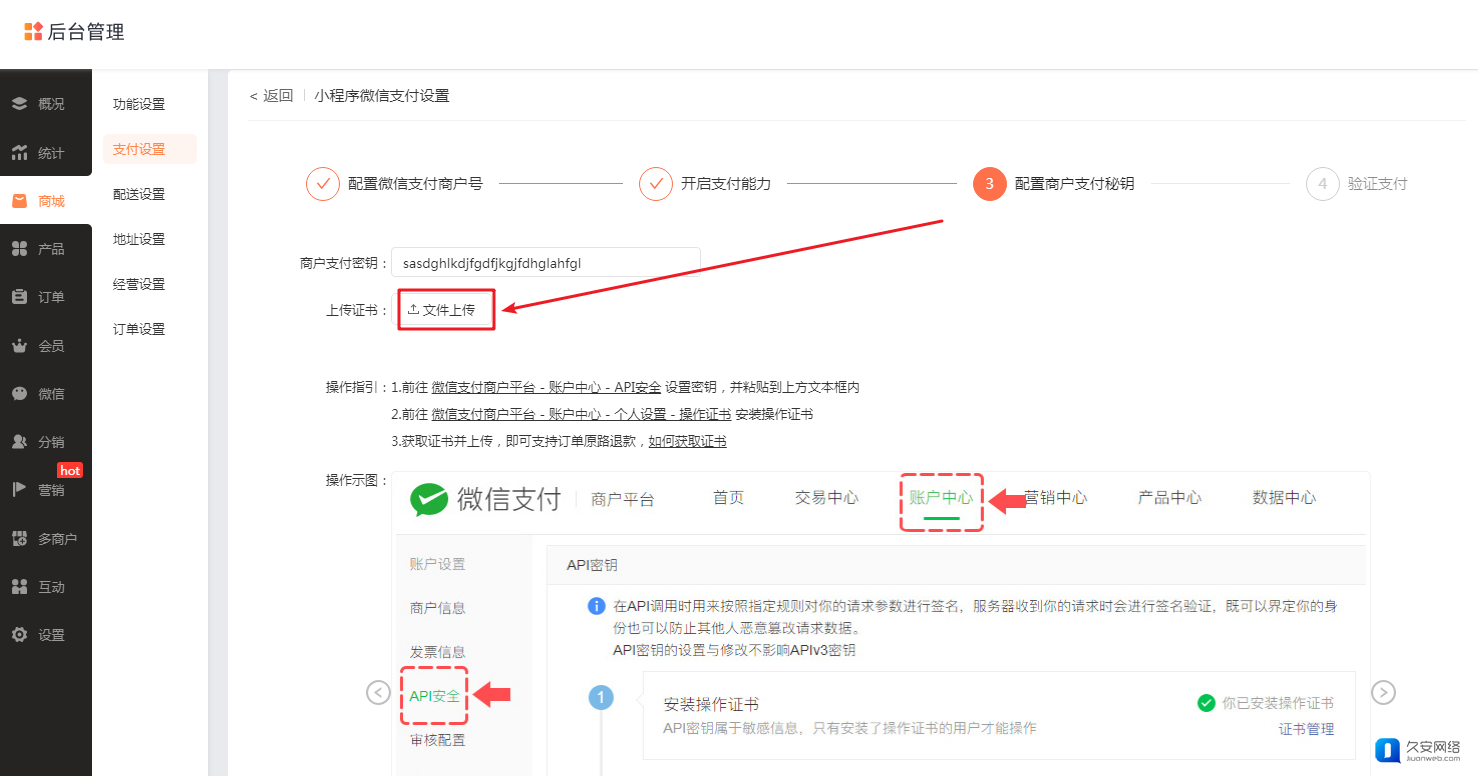Click the WeChat Pay guide screenshot image
This screenshot has height=776, width=1478.
point(880,623)
